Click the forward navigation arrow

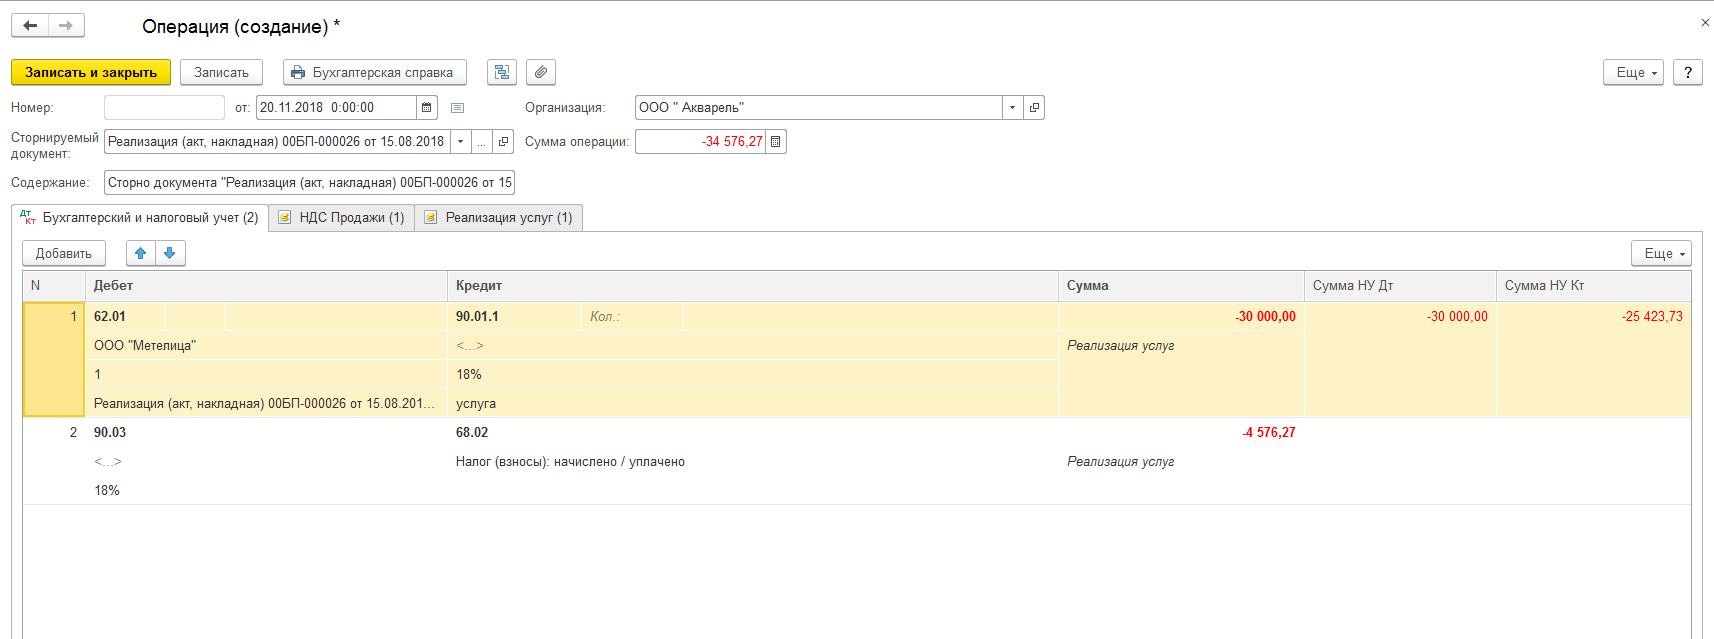tap(66, 26)
